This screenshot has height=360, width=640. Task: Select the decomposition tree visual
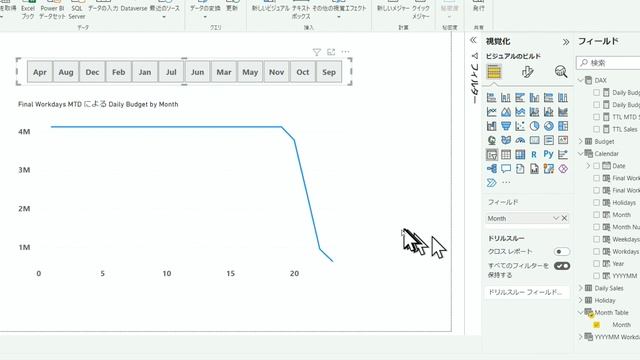pyautogui.click(x=491, y=169)
